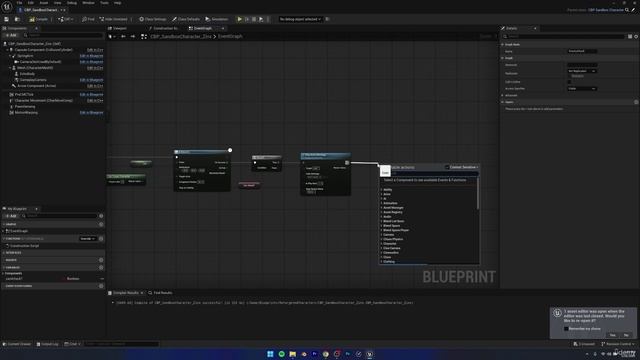Add a new event dispatcher plus icon

click(101, 286)
